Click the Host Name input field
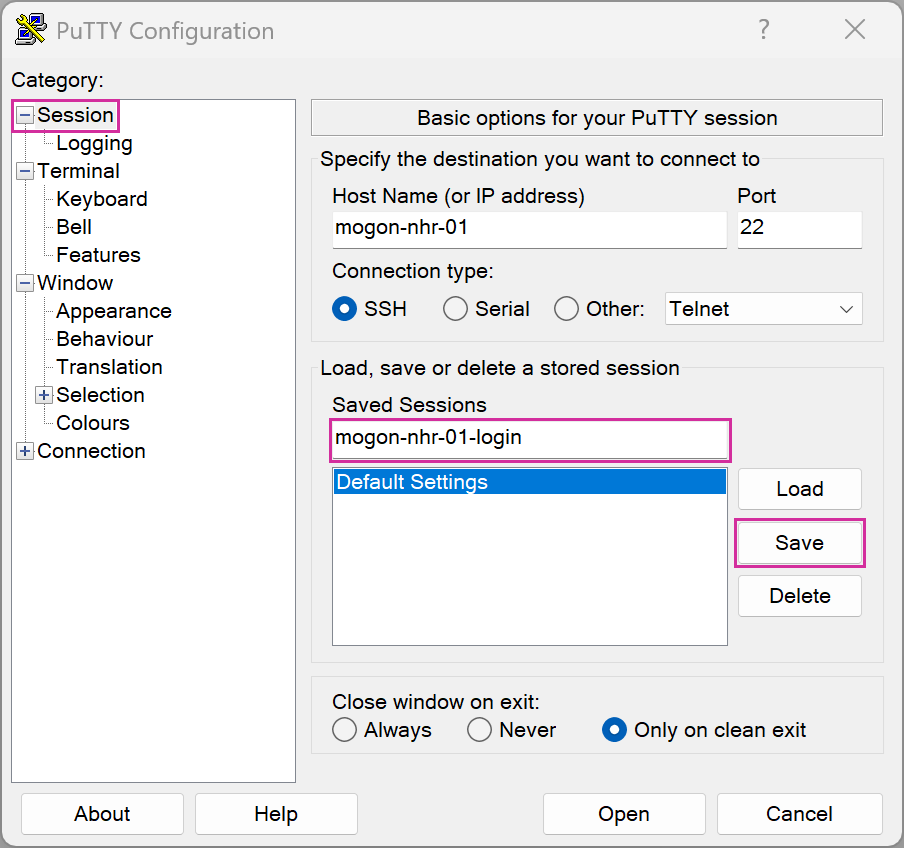The image size is (904, 848). pyautogui.click(x=529, y=228)
